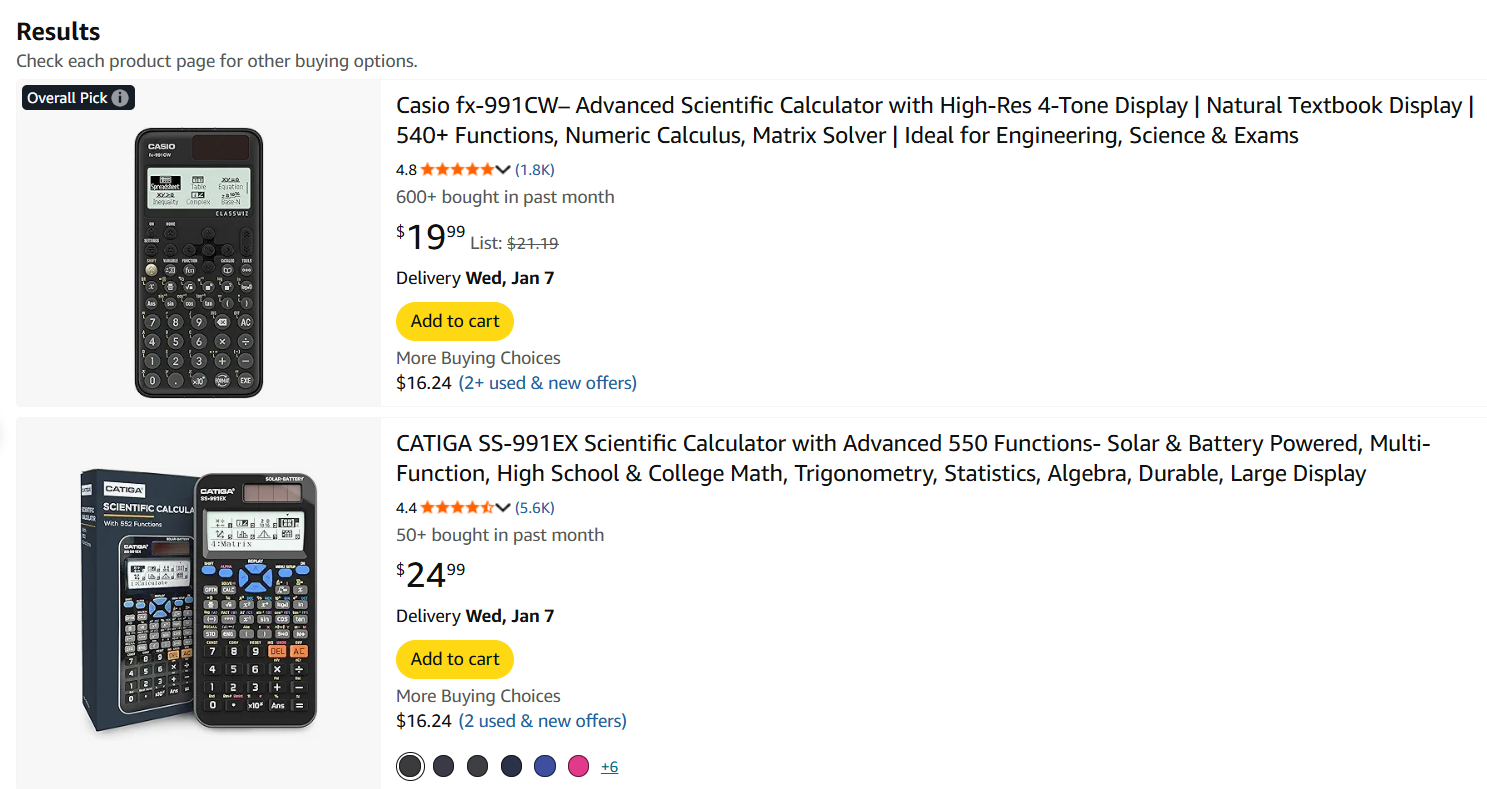Select the pink color swatch
The height and width of the screenshot is (789, 1487).
578,766
